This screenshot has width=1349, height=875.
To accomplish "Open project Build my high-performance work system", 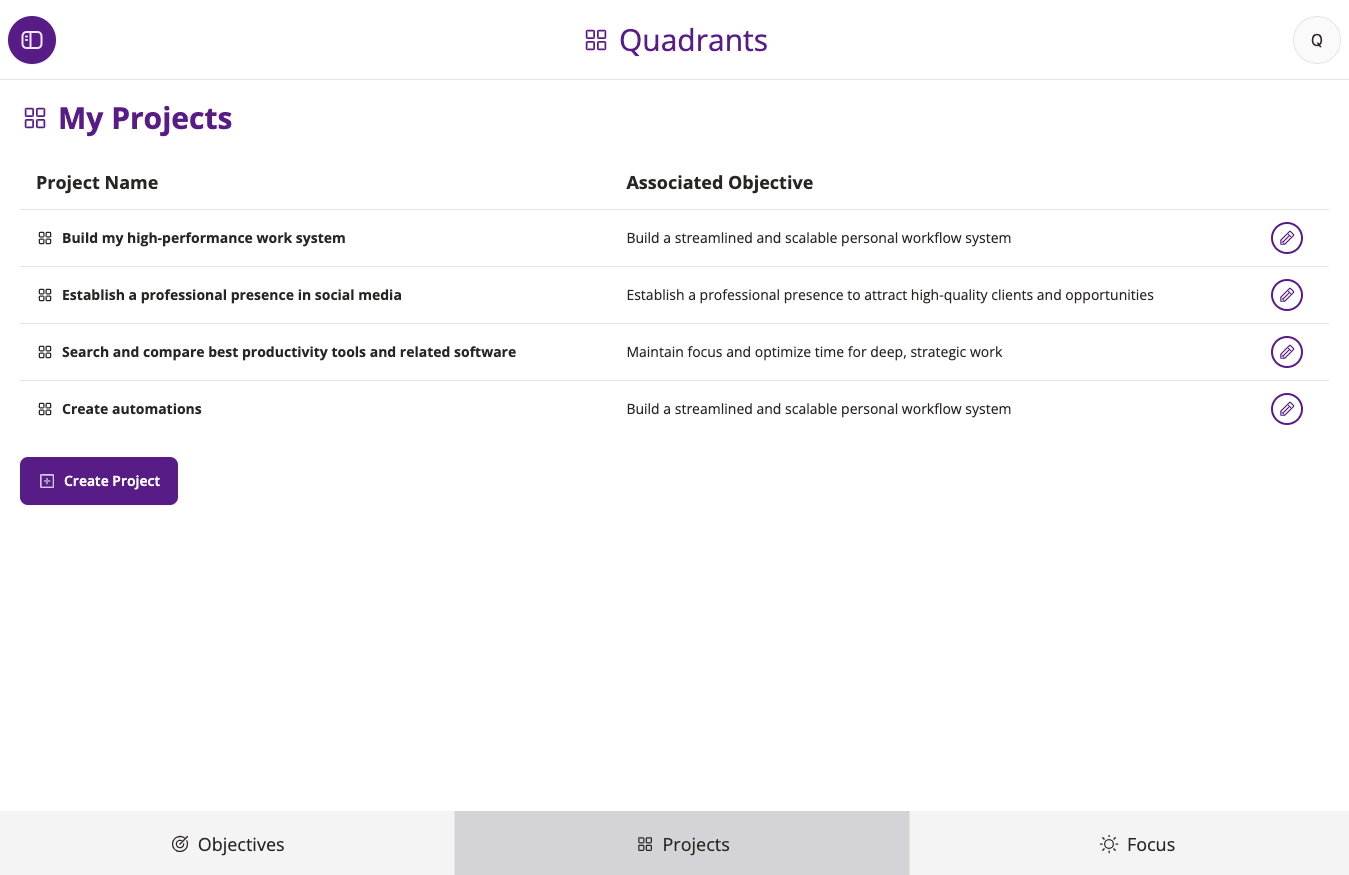I will pyautogui.click(x=203, y=238).
